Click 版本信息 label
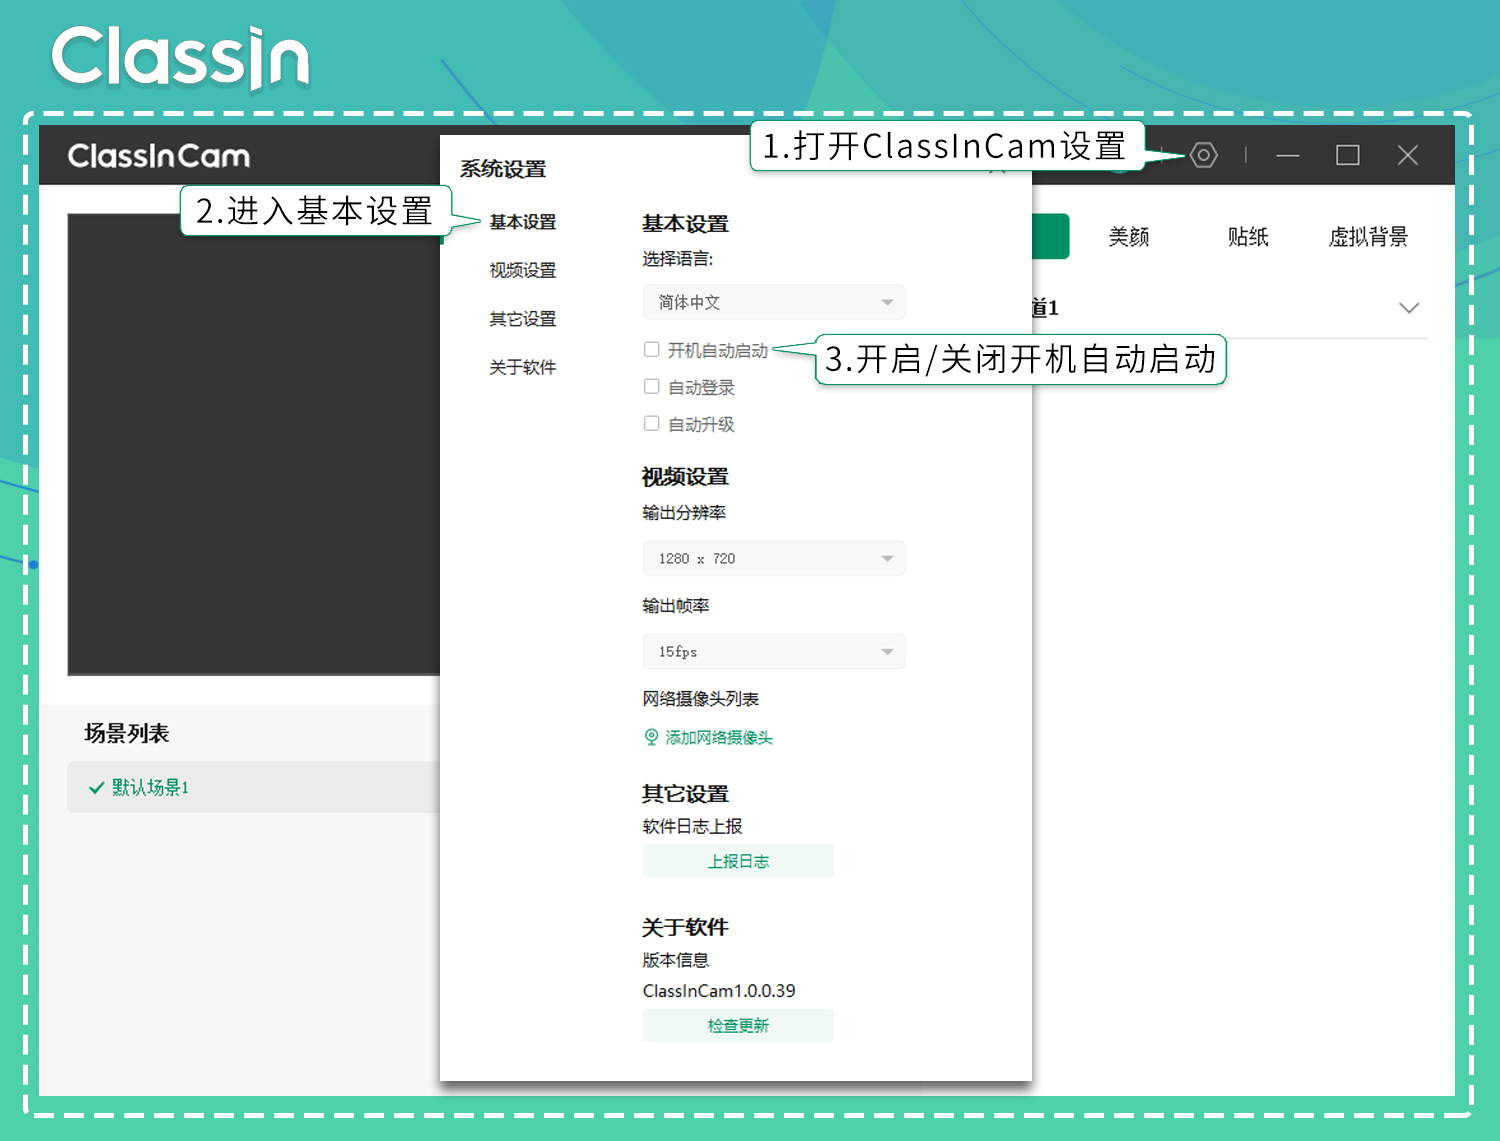1500x1141 pixels. point(676,960)
